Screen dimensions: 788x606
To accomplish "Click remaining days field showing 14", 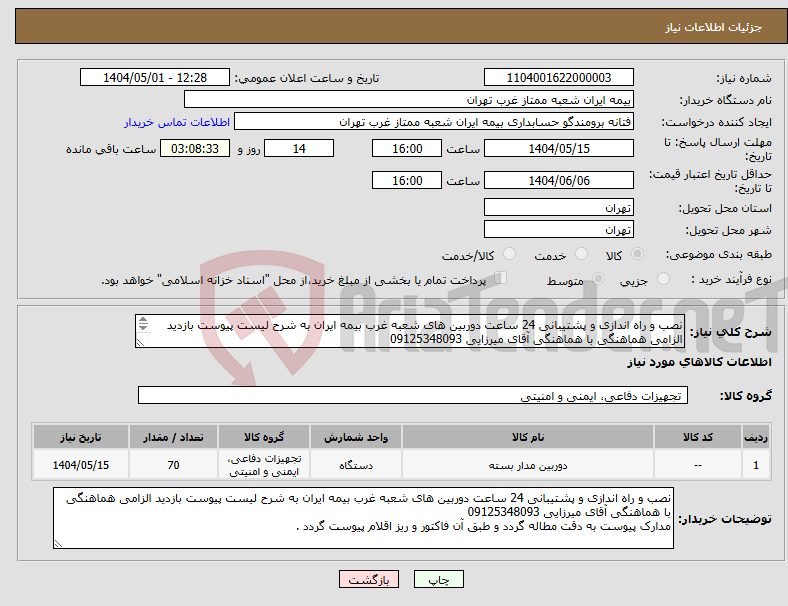I will pos(299,148).
